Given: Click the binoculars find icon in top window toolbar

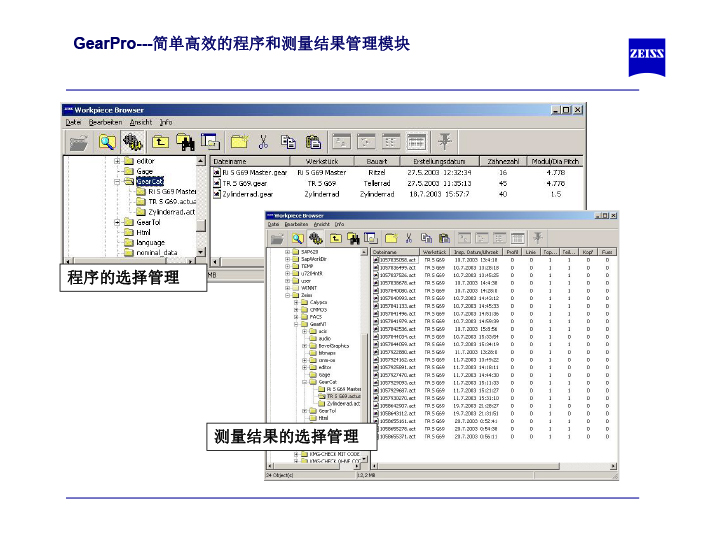Looking at the screenshot, I should [185, 141].
